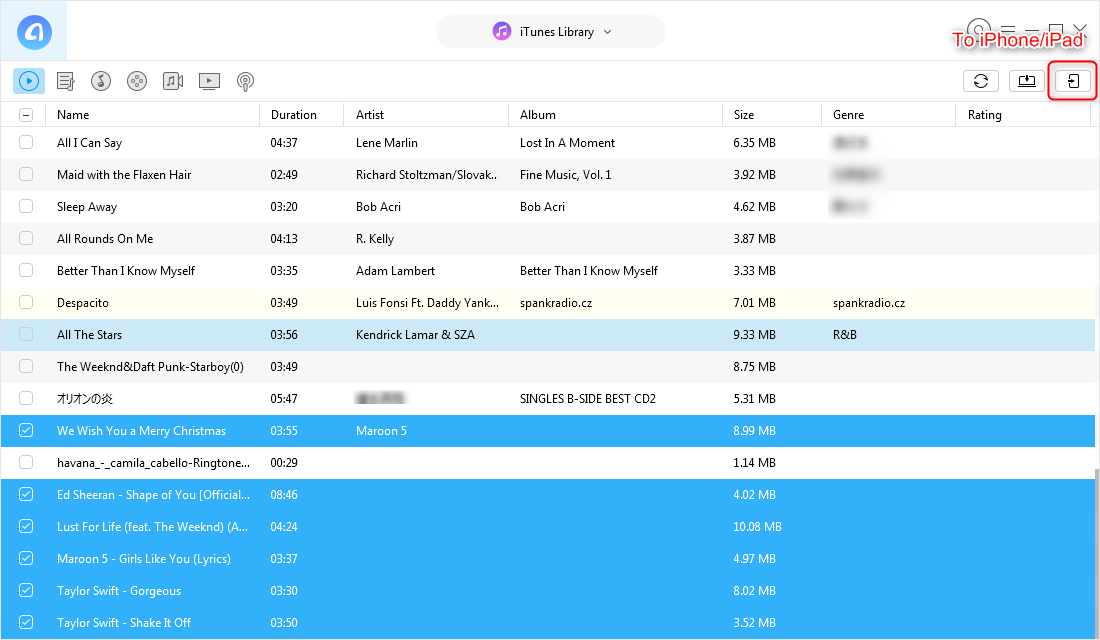Check the All Rounds On Me box
Image resolution: width=1100 pixels, height=640 pixels.
point(26,239)
